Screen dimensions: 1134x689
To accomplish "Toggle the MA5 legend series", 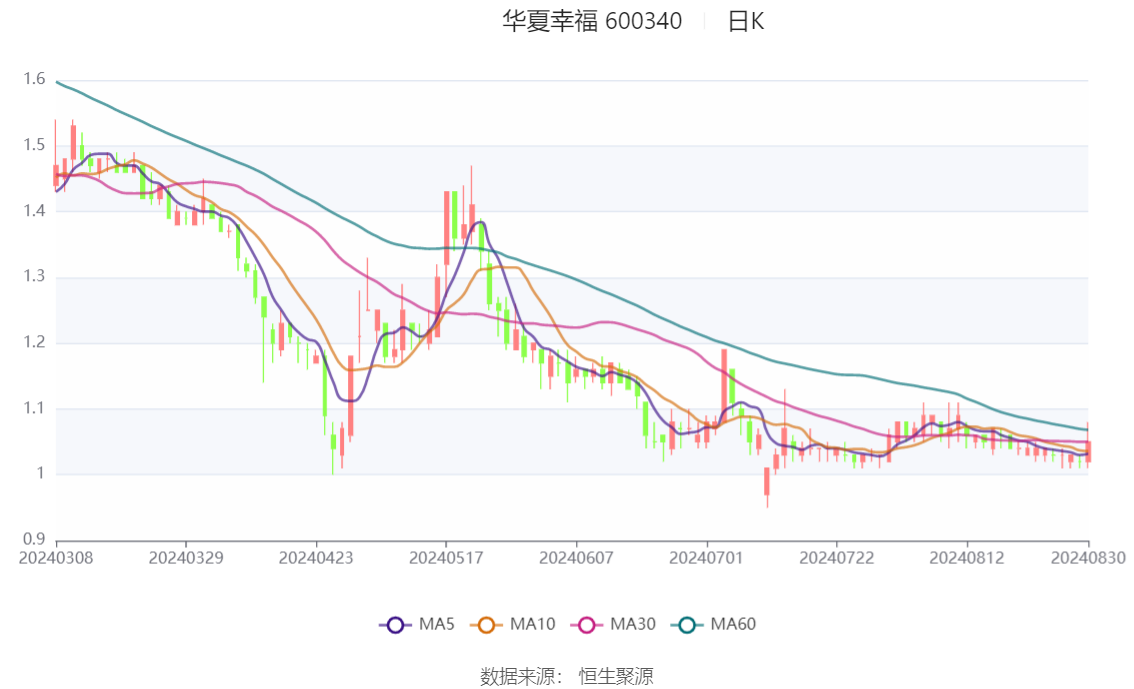I will coord(417,625).
